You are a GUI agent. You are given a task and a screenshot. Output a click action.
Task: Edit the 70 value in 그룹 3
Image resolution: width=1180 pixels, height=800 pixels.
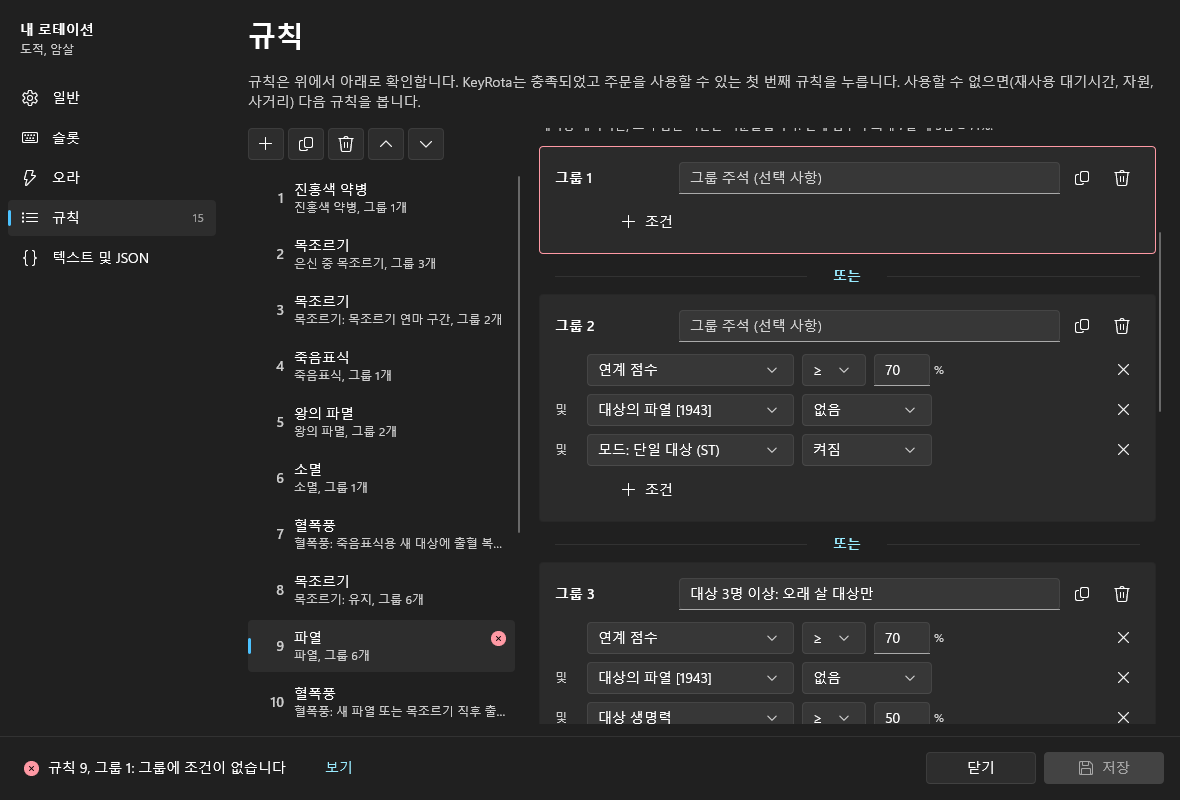pyautogui.click(x=902, y=637)
